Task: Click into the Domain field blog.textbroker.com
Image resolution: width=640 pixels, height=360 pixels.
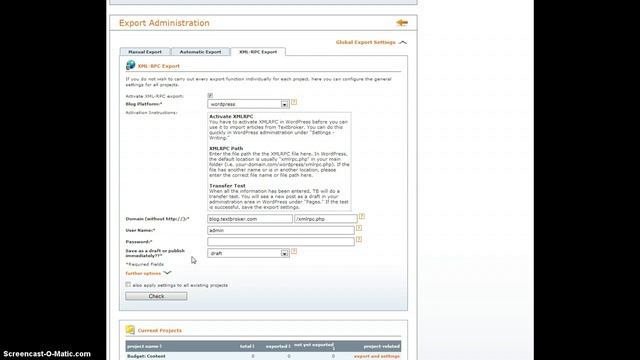Action: pos(250,219)
